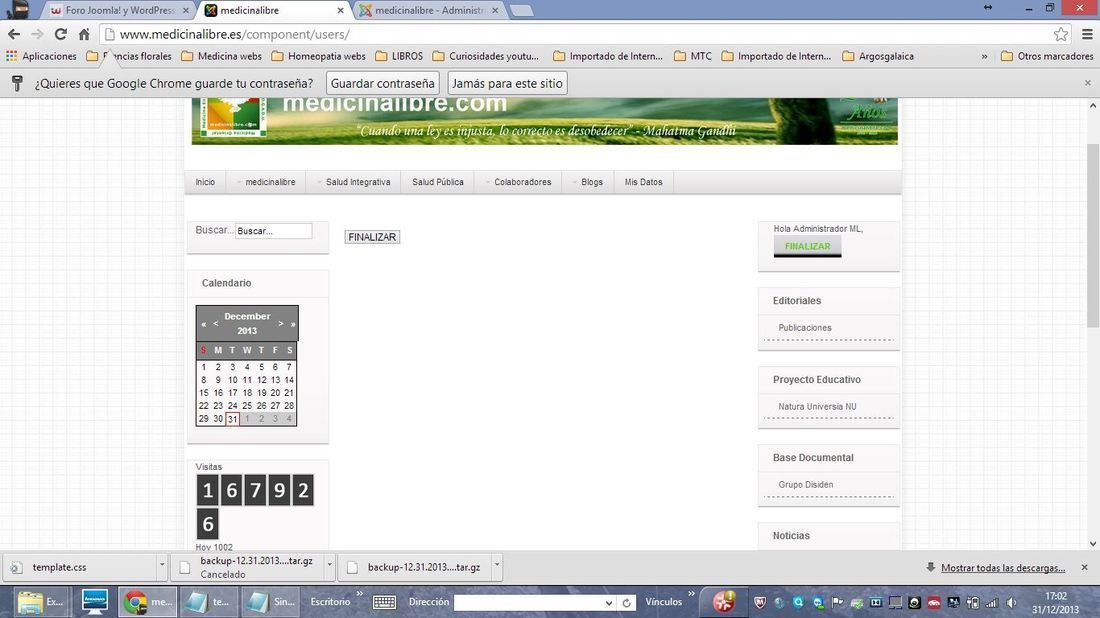Screen dimensions: 1100x618
Task: Reload the current page
Action: pyautogui.click(x=60, y=34)
